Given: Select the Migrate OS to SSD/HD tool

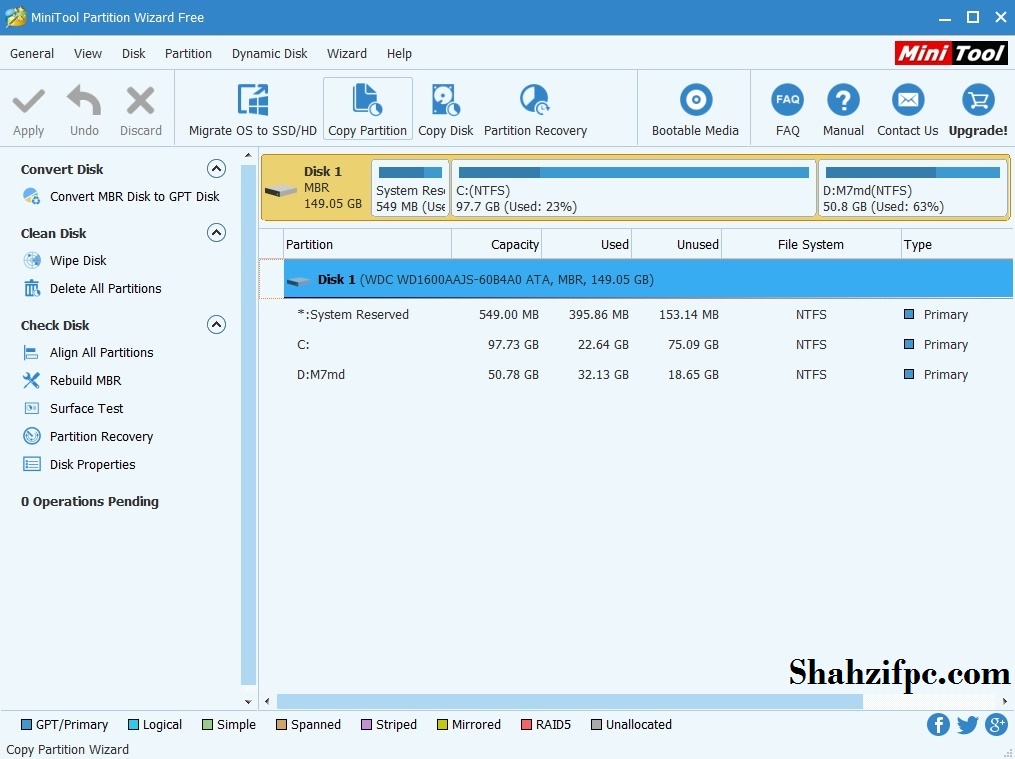Looking at the screenshot, I should (x=251, y=108).
